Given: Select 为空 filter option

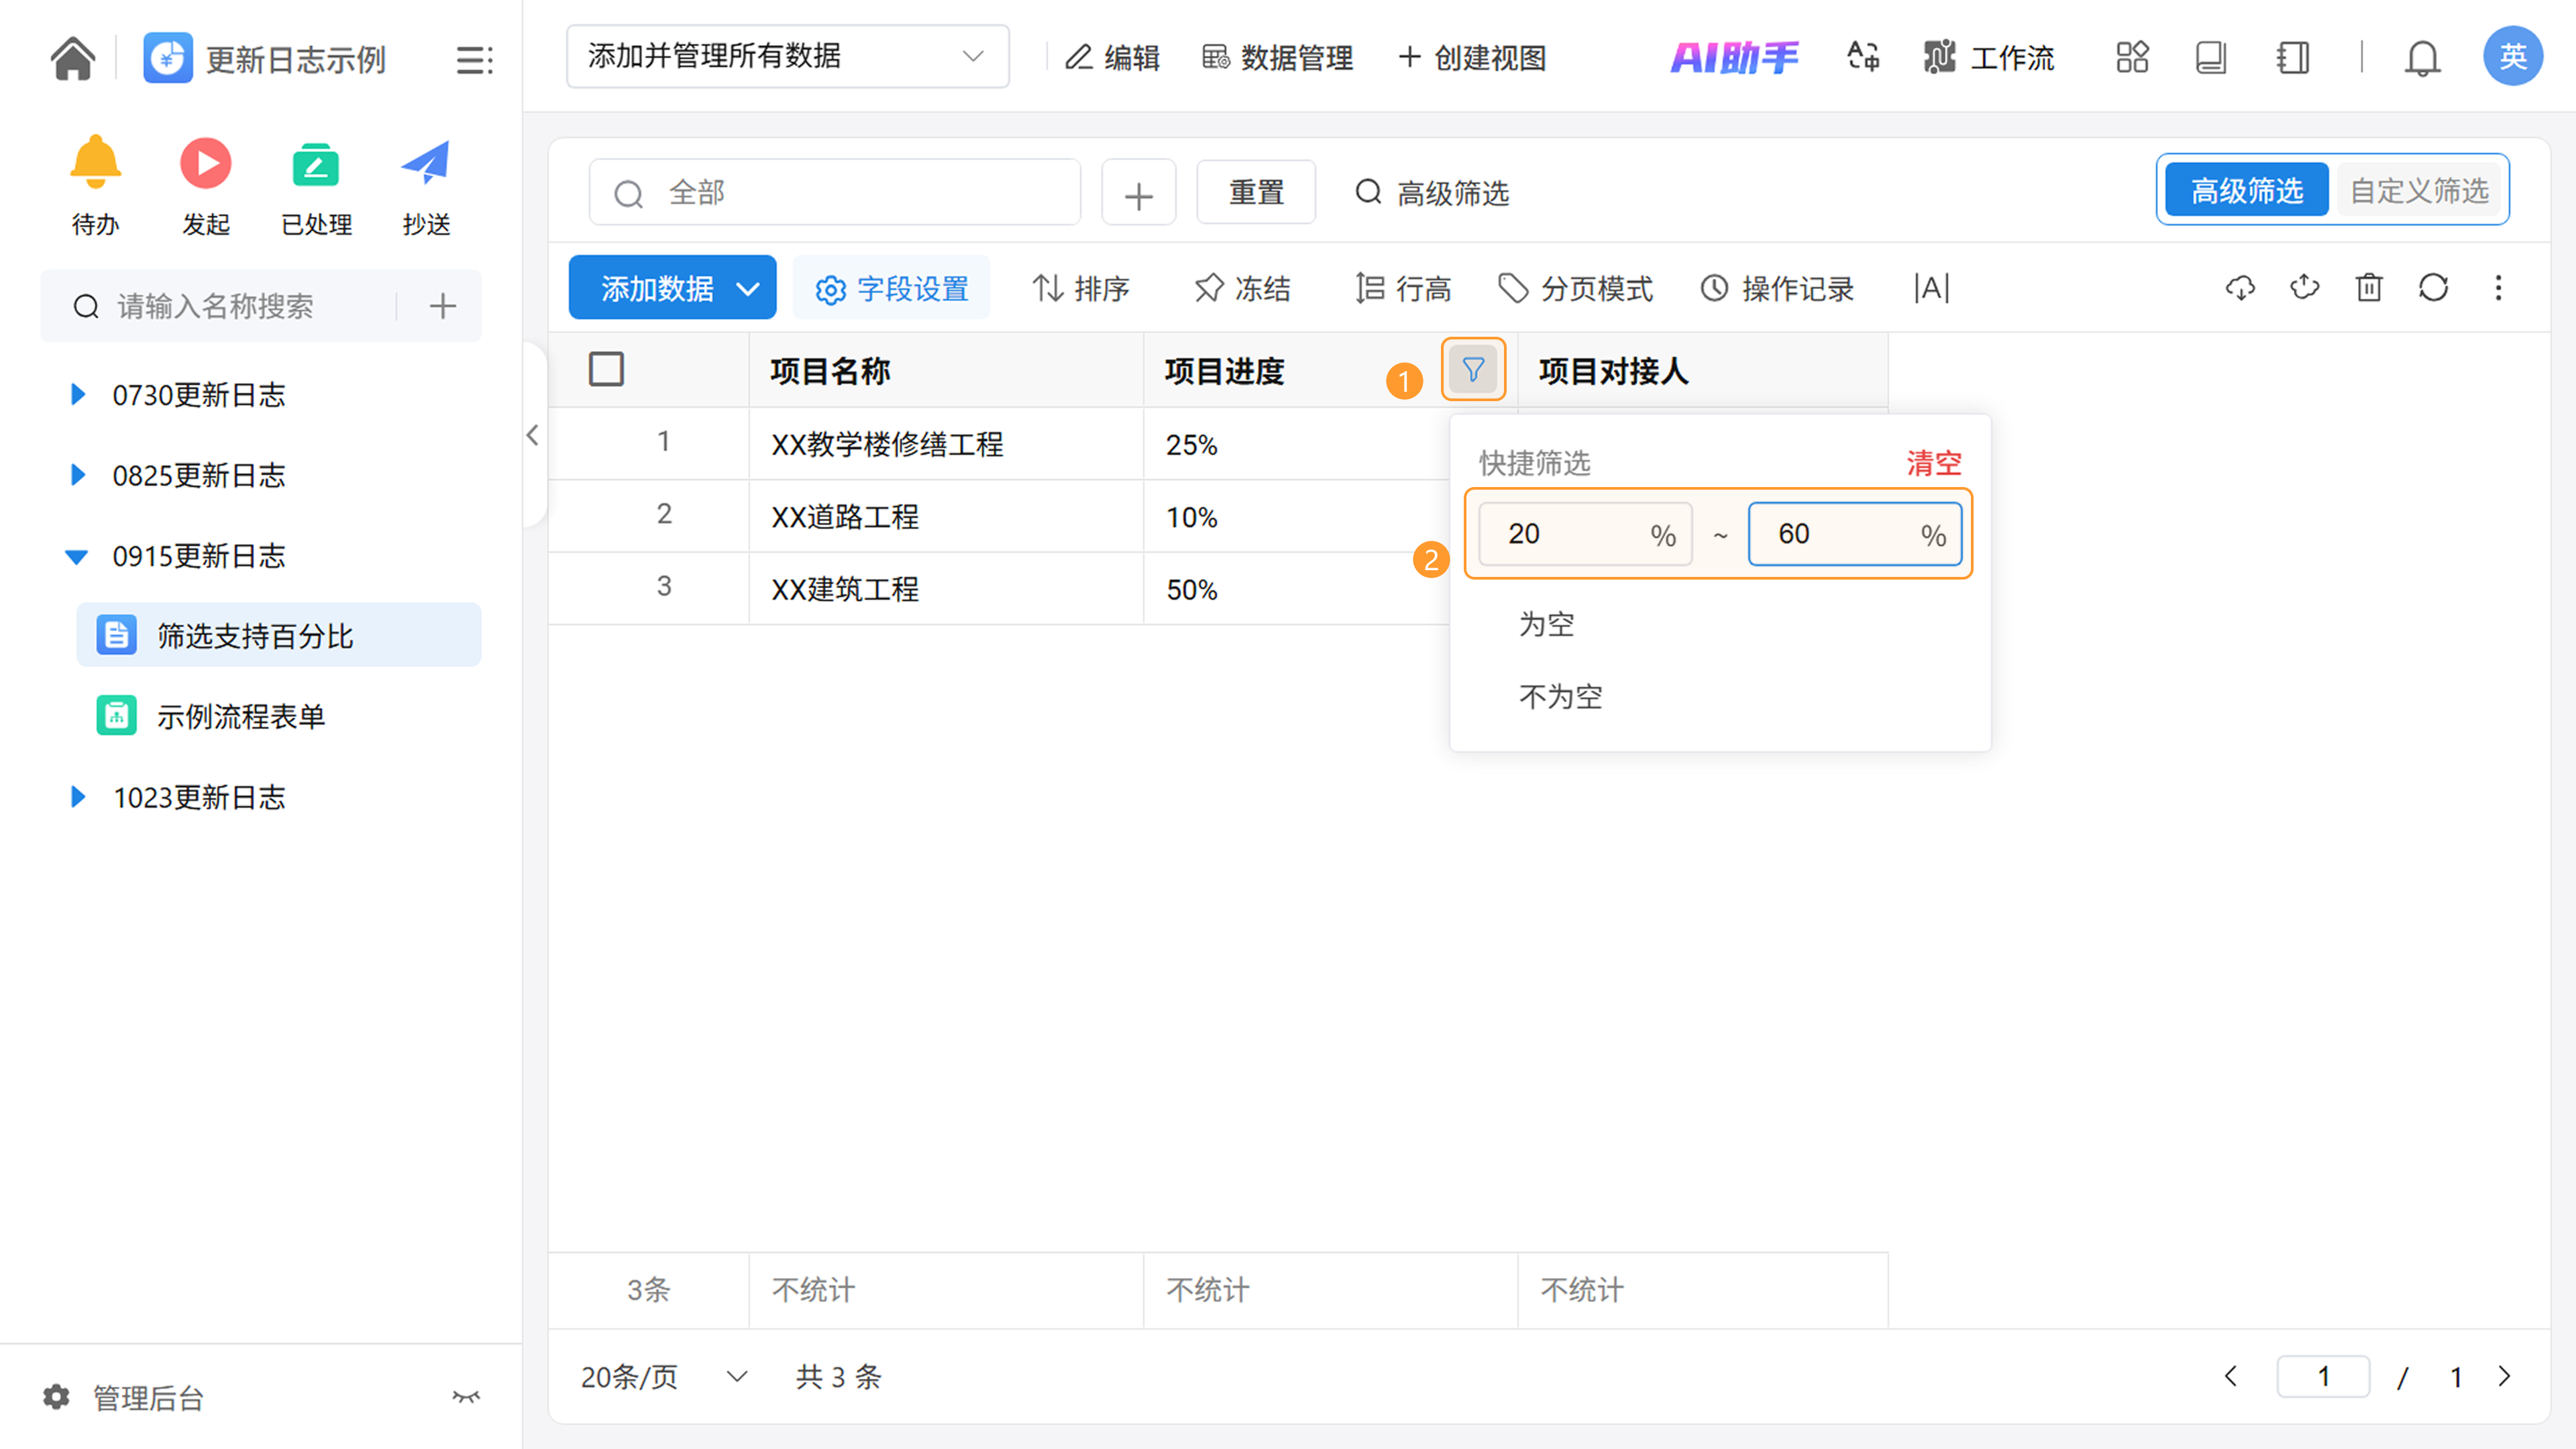Looking at the screenshot, I should click(1546, 624).
